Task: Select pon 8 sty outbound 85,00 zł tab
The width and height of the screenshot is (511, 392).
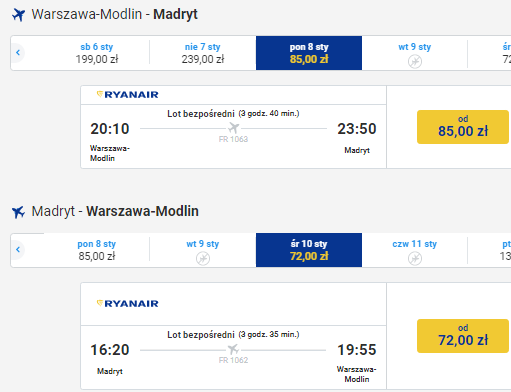Action: click(309, 53)
